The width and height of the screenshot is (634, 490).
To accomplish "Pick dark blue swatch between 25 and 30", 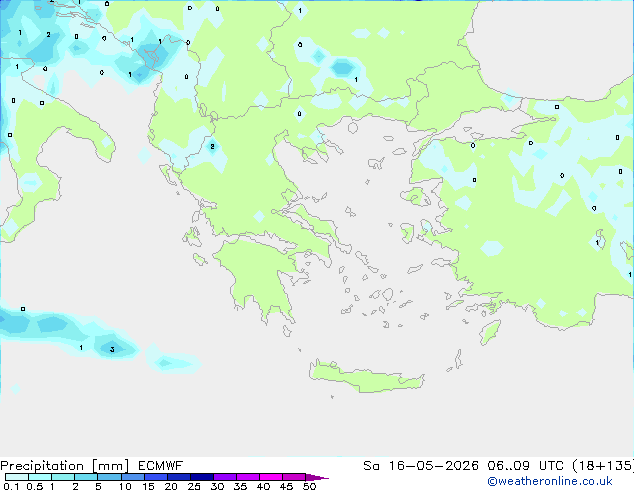I will click(x=202, y=477).
